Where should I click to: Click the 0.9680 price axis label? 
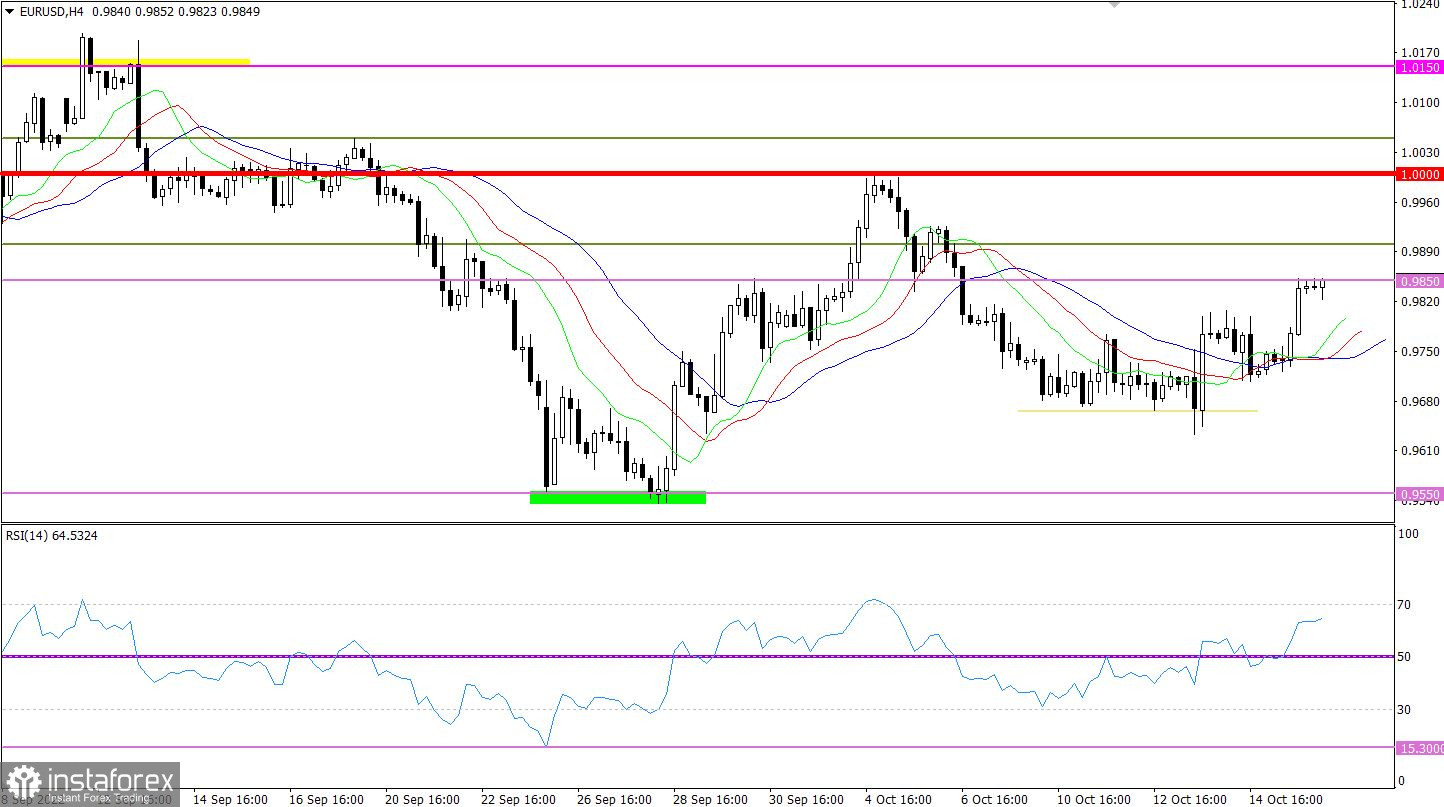(1420, 401)
